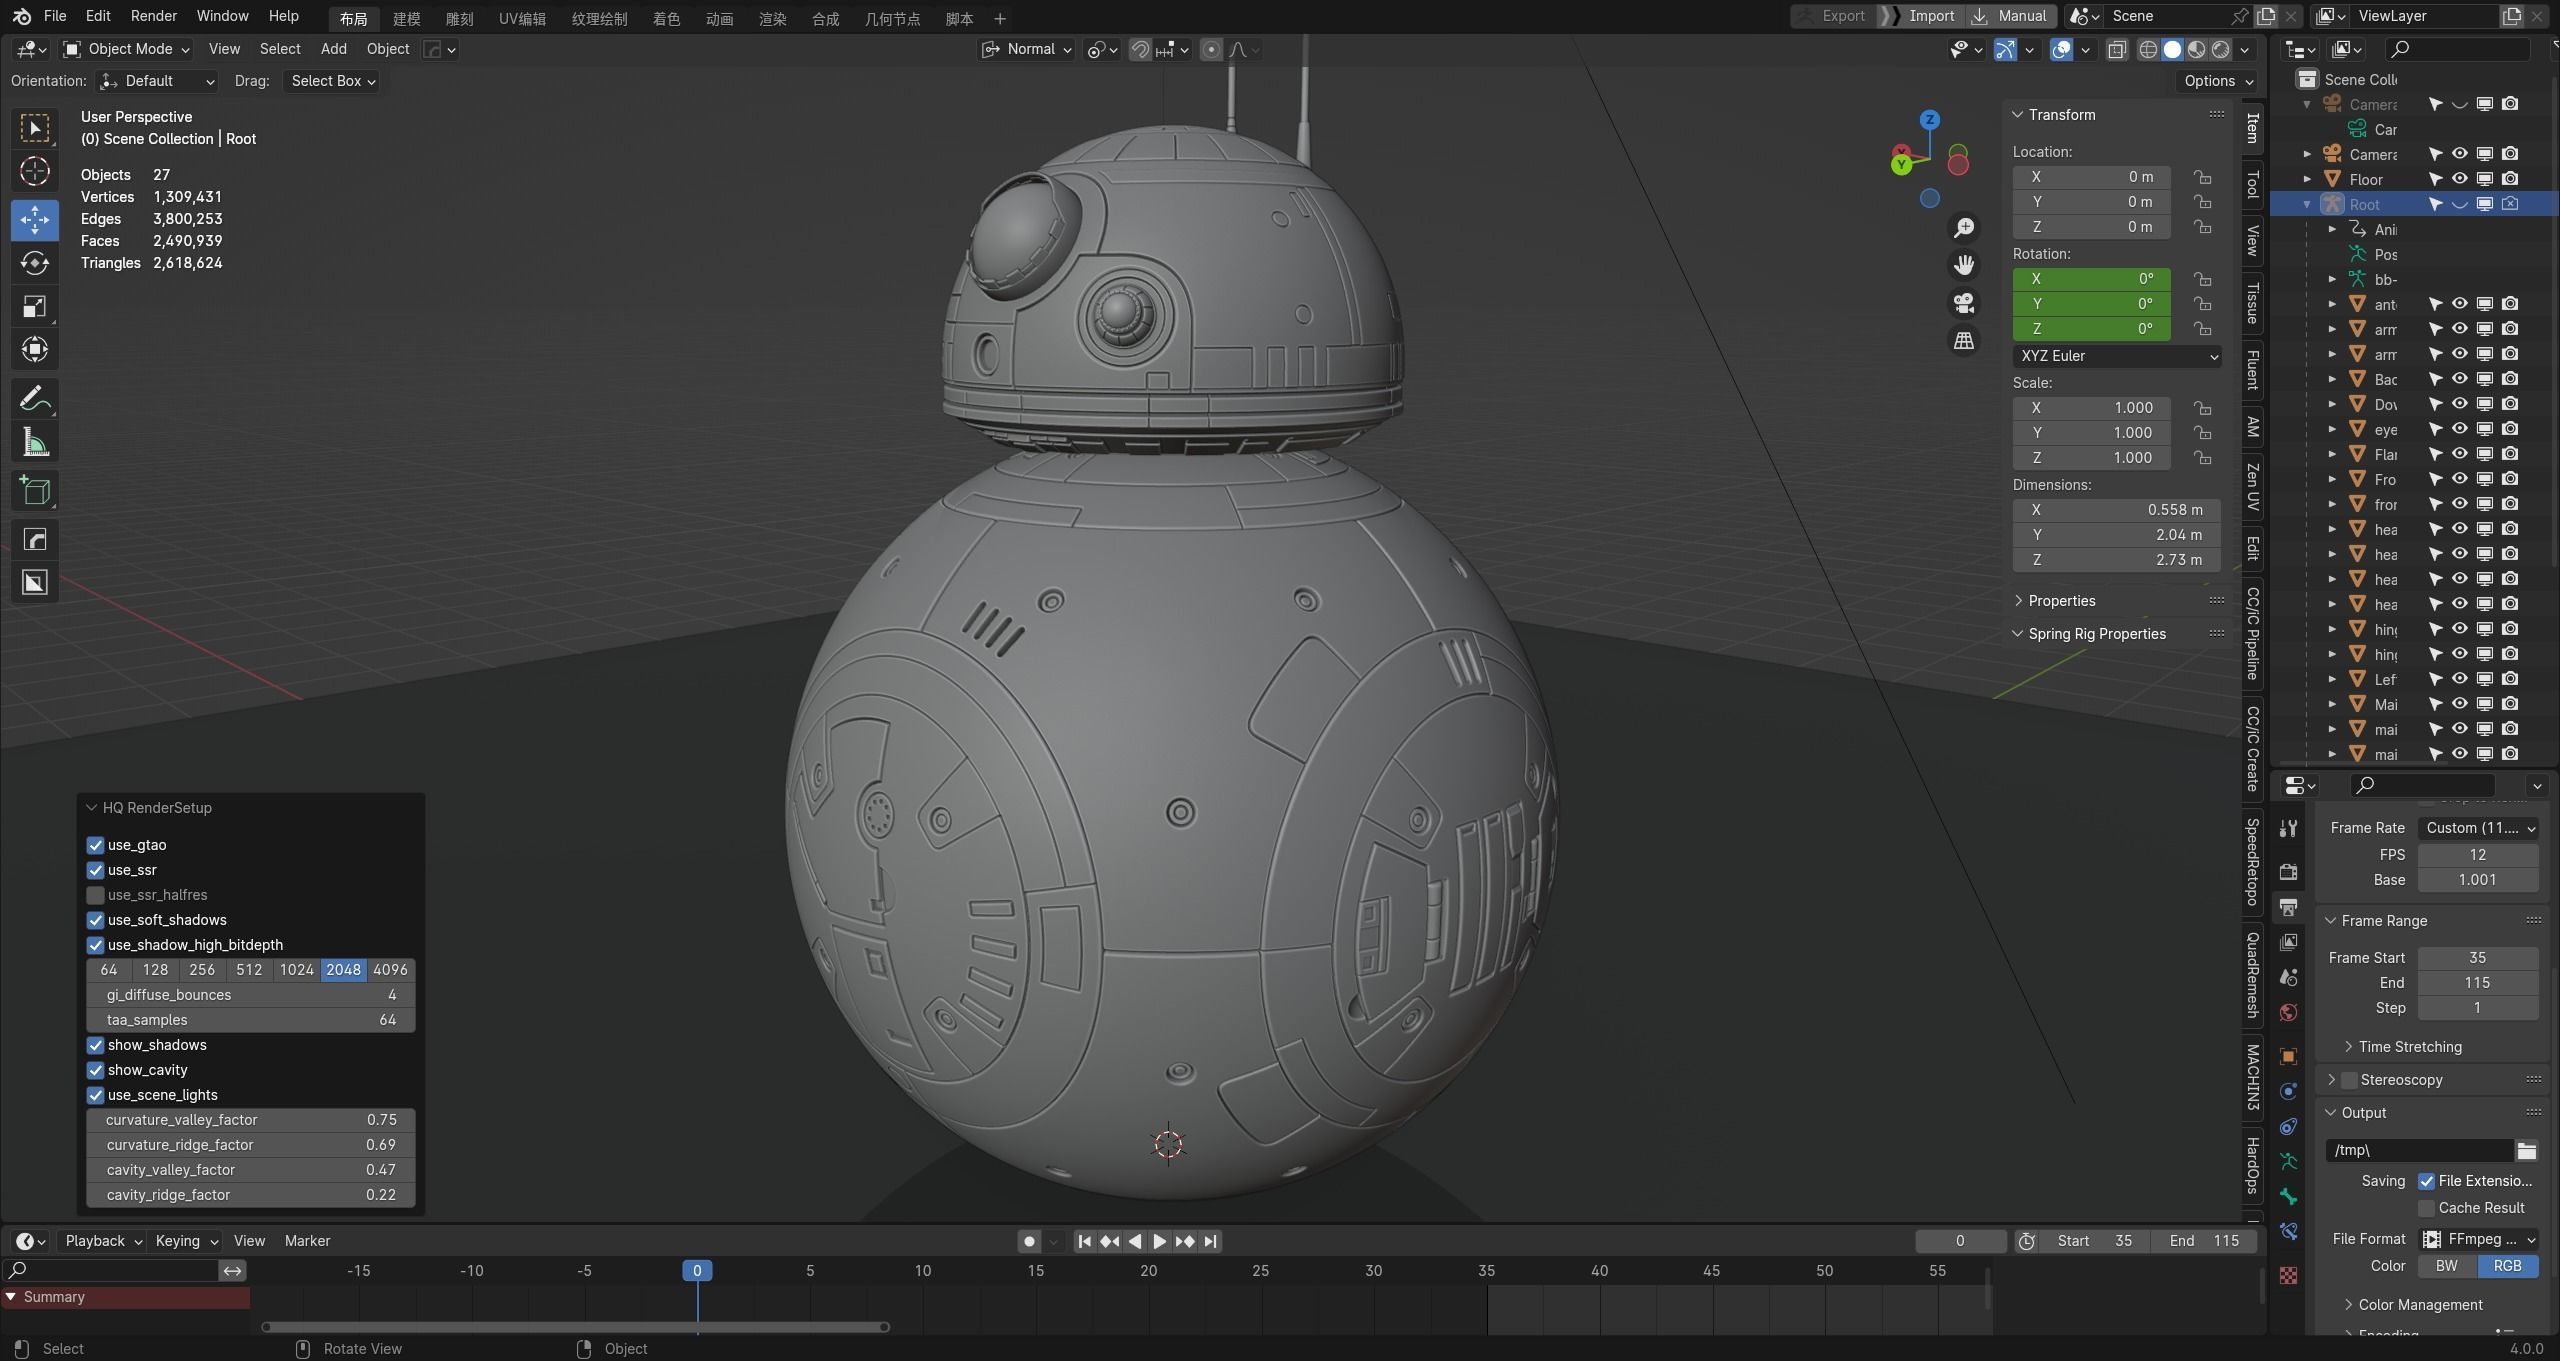
Task: Click the zoom magnifier viewport icon
Action: tap(1964, 228)
